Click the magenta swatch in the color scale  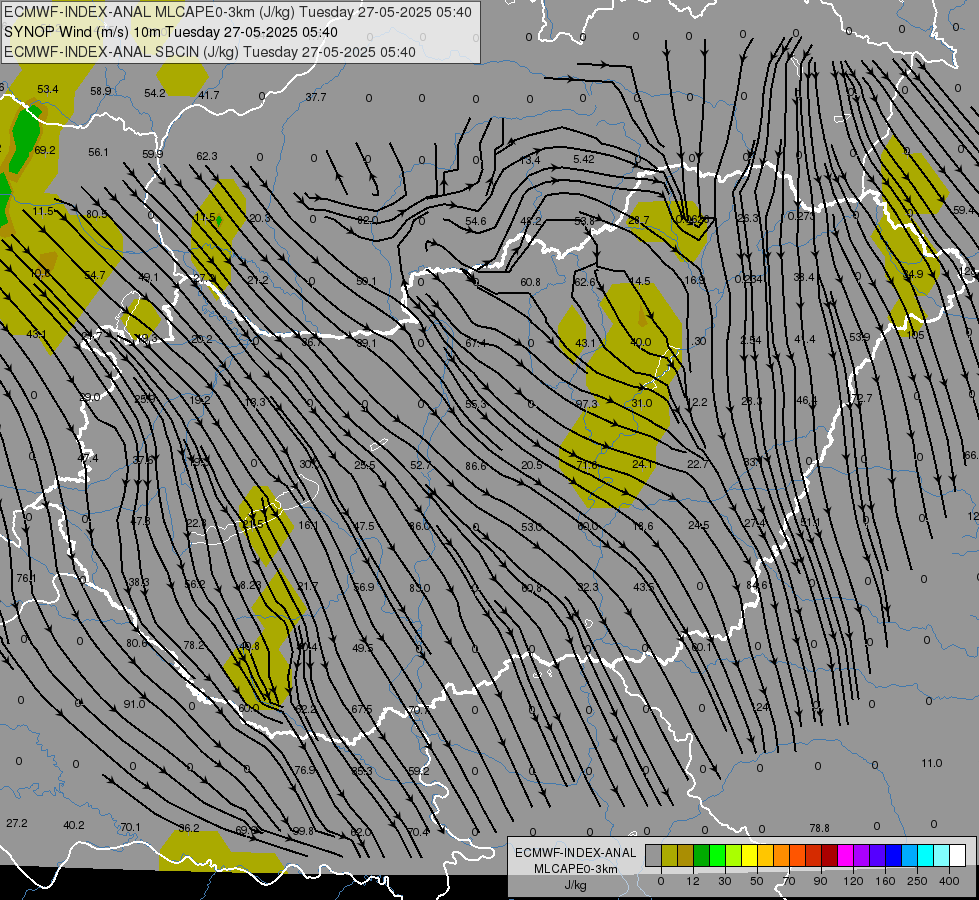pos(845,856)
